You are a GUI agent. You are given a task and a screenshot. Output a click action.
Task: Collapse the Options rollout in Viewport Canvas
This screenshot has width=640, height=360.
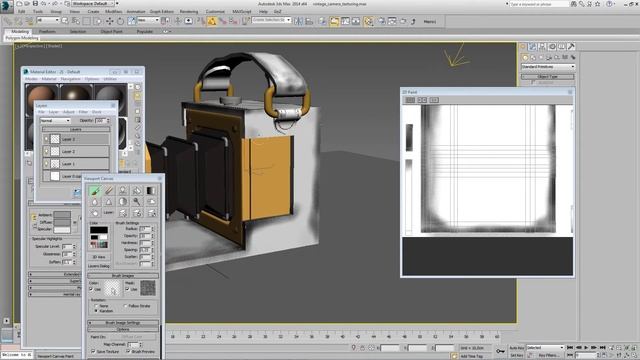pos(123,329)
